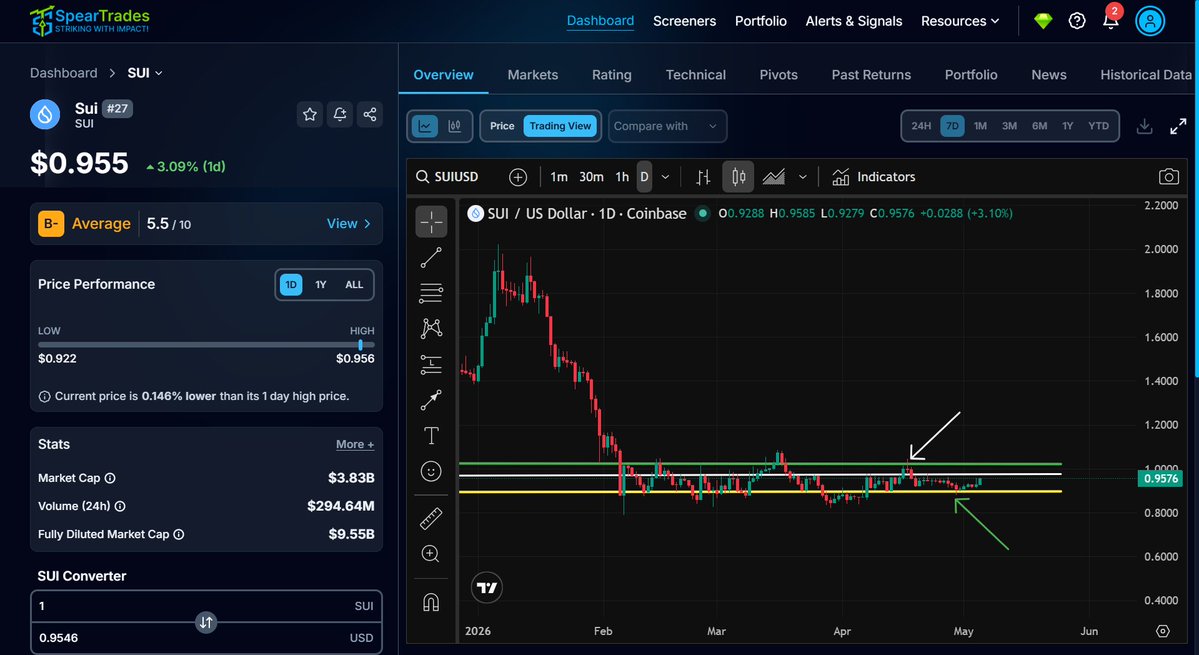Set a price alert with bell-plus icon
The height and width of the screenshot is (655, 1199).
pos(340,115)
